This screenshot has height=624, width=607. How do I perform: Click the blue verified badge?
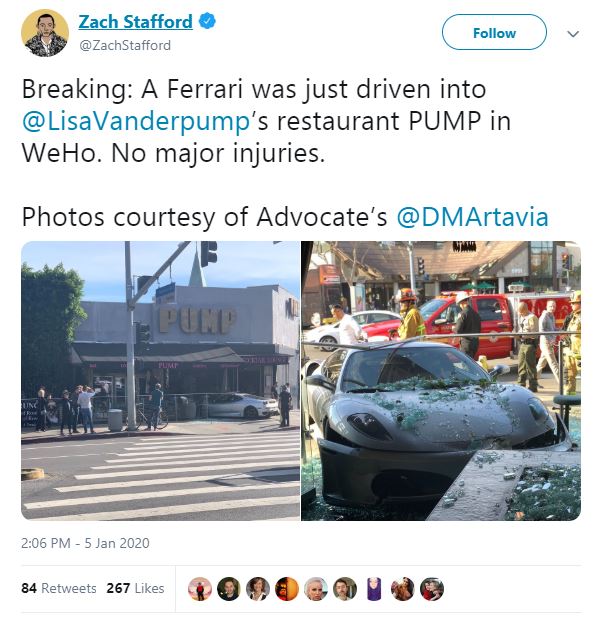[x=207, y=21]
